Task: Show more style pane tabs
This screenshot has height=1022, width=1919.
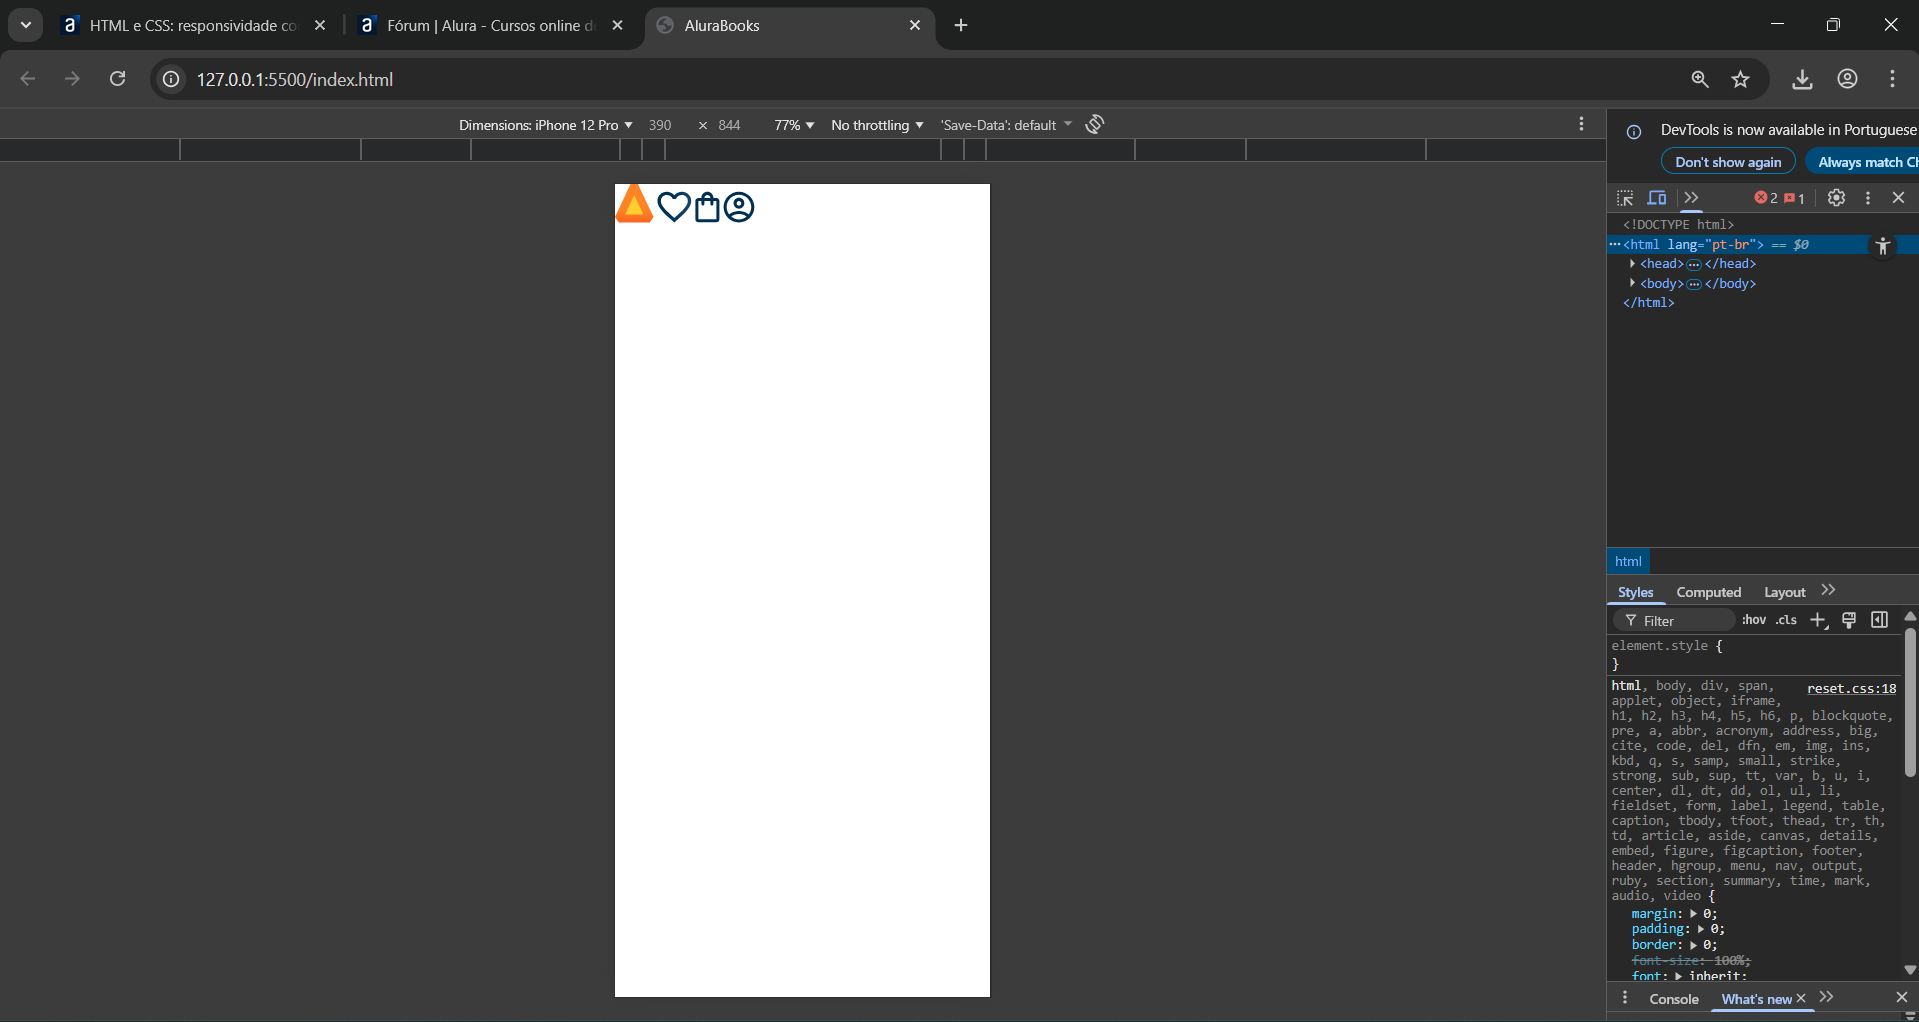Action: coord(1828,590)
